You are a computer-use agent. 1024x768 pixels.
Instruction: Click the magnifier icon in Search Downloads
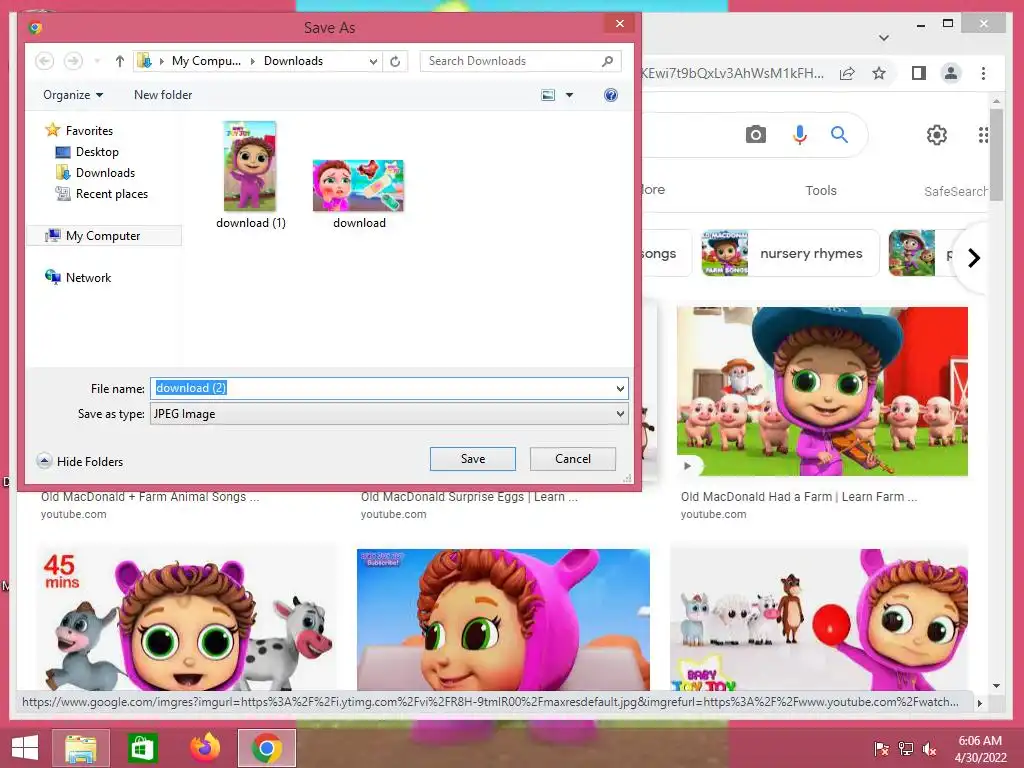click(607, 61)
